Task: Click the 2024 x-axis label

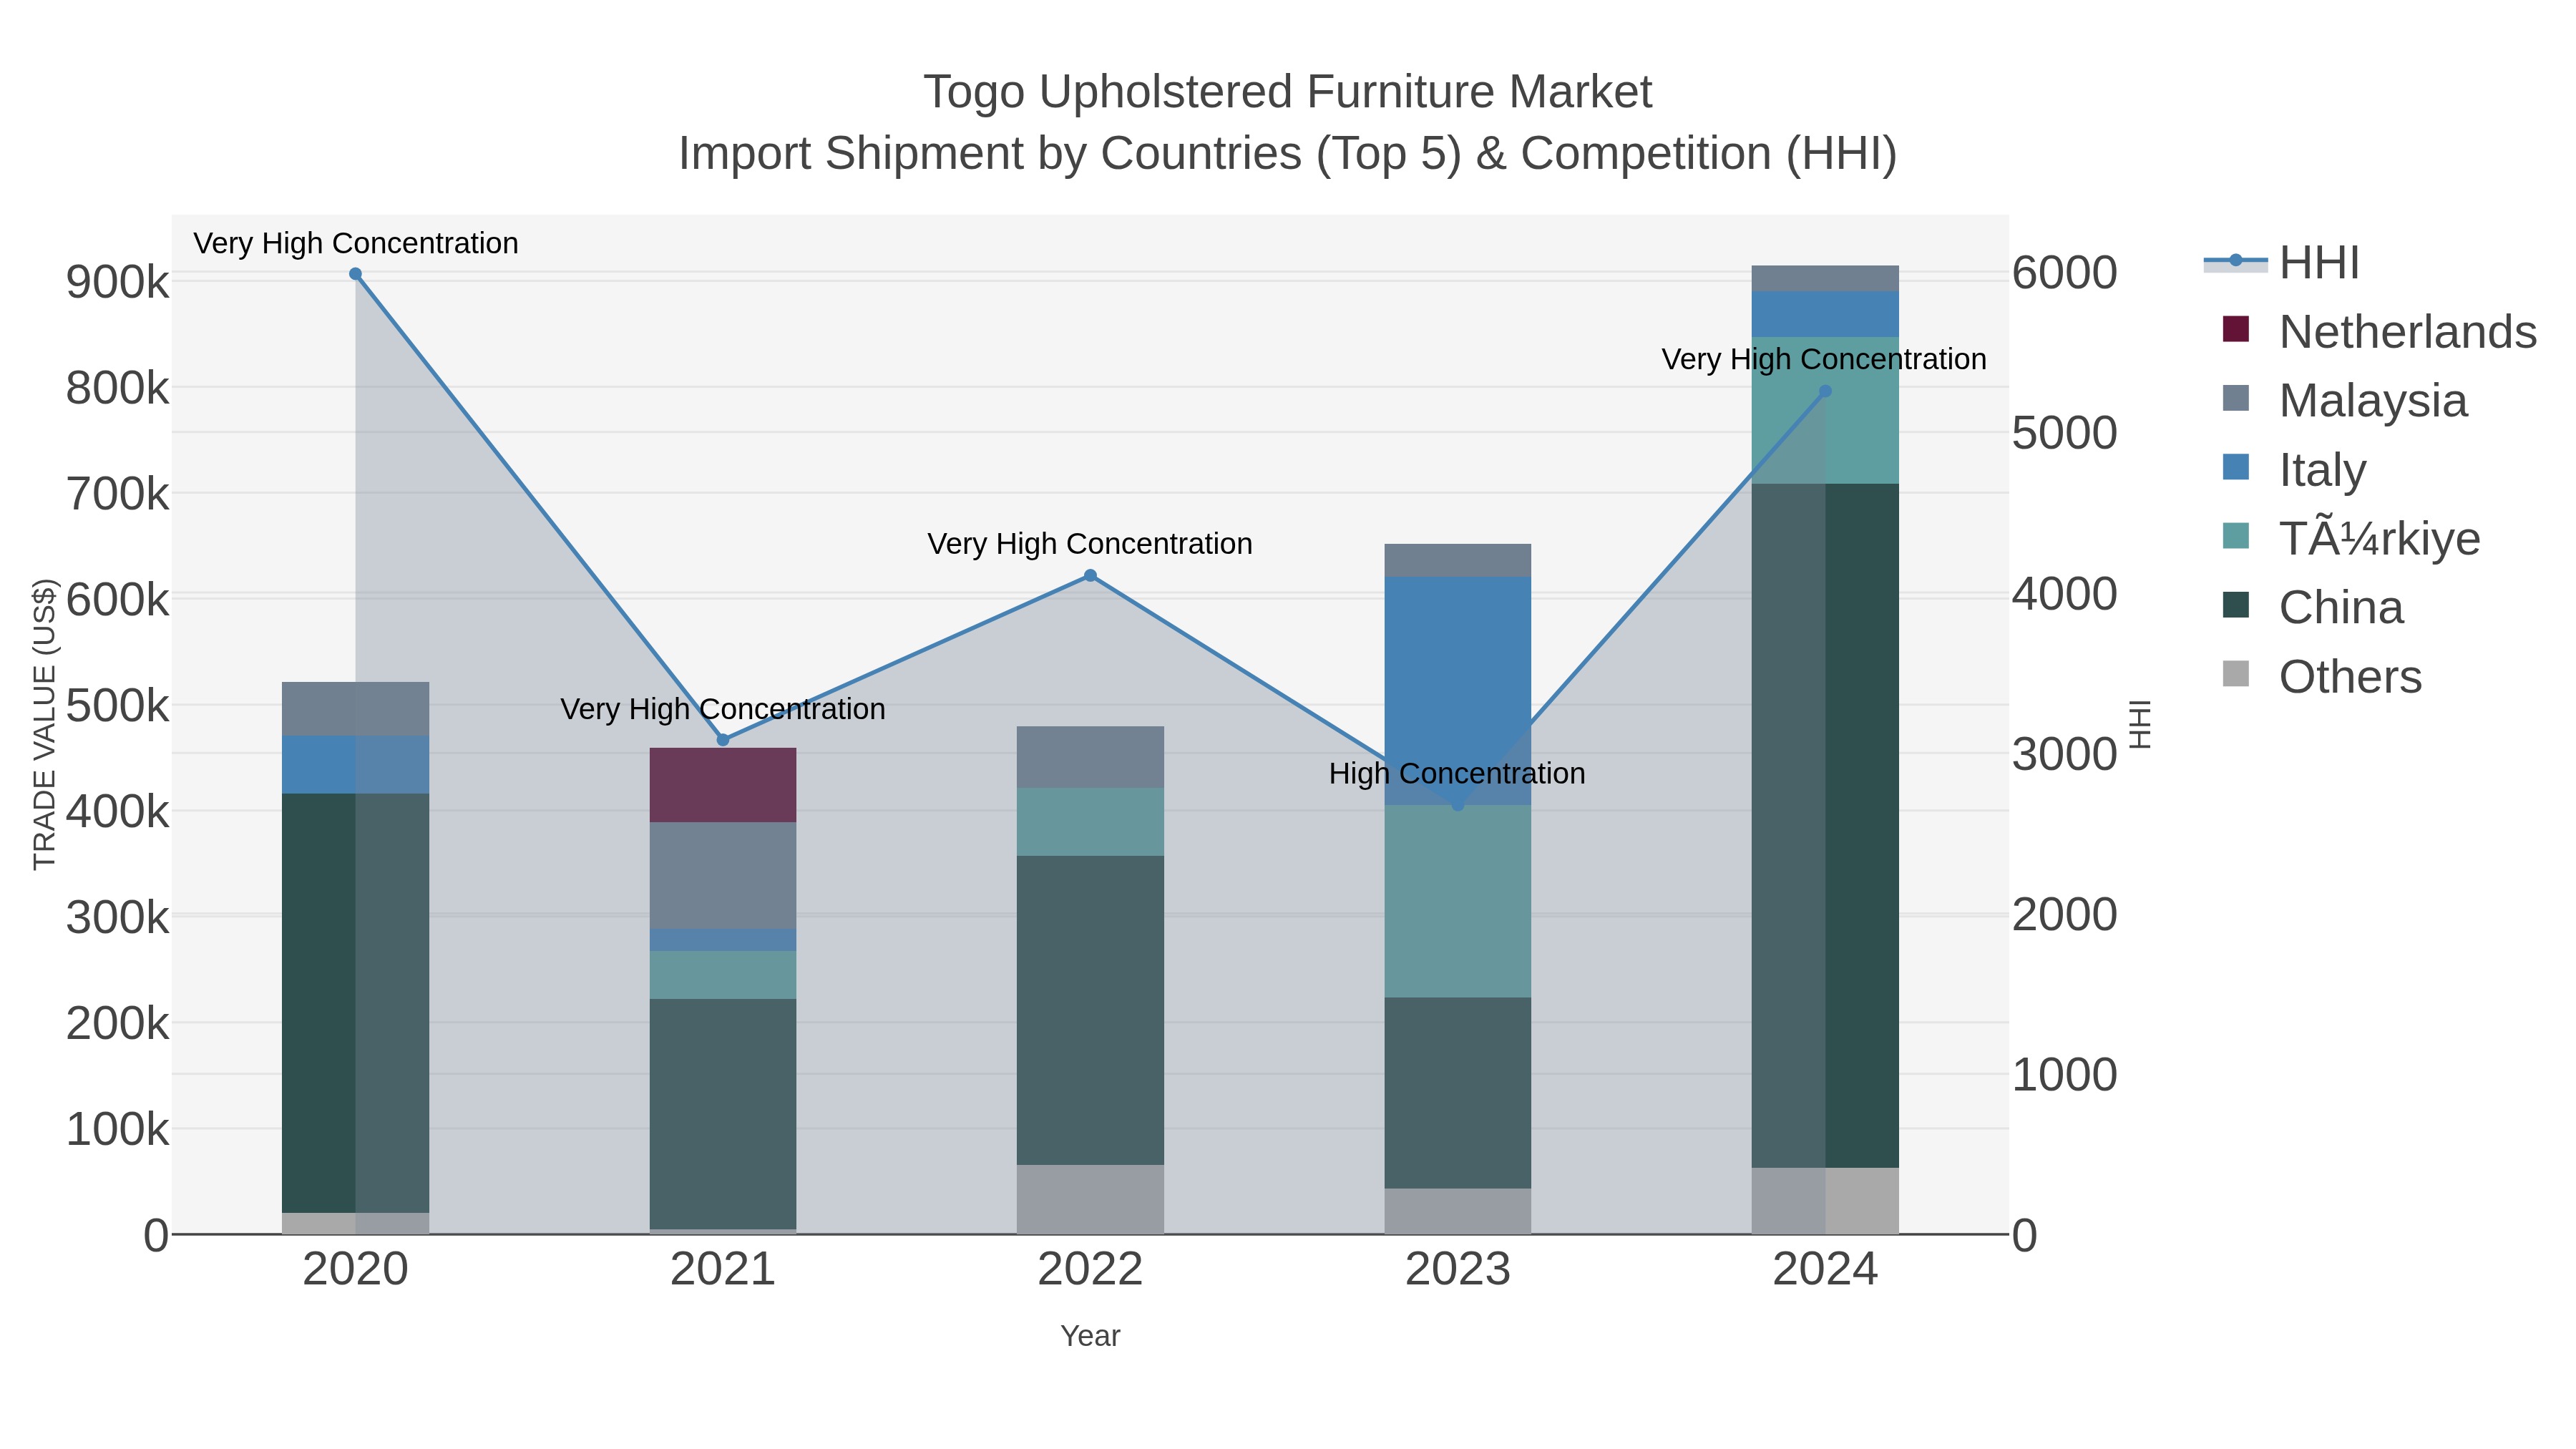Action: pos(1825,1270)
